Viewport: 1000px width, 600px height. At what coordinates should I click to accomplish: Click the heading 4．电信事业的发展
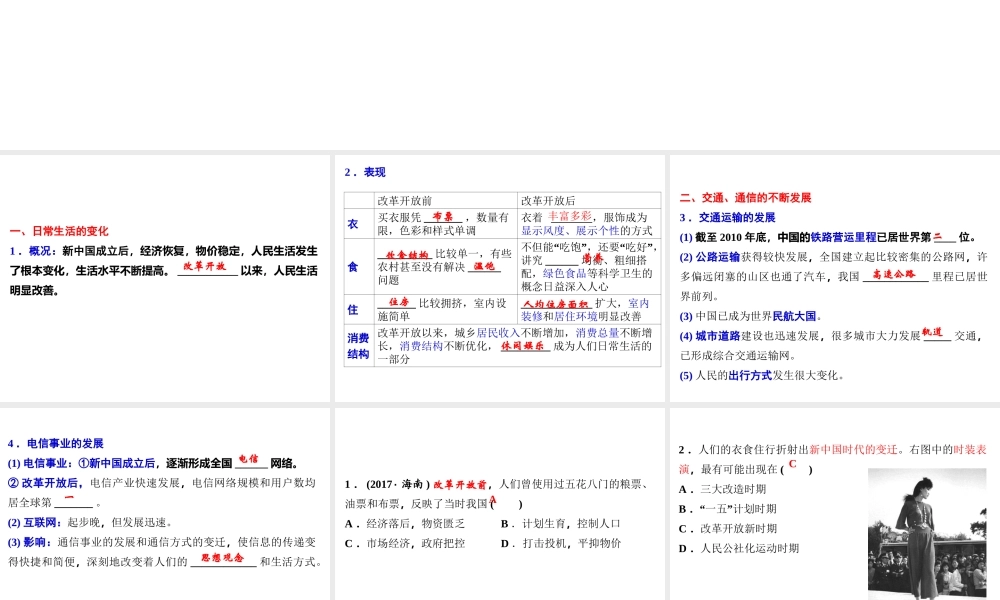click(x=55, y=443)
